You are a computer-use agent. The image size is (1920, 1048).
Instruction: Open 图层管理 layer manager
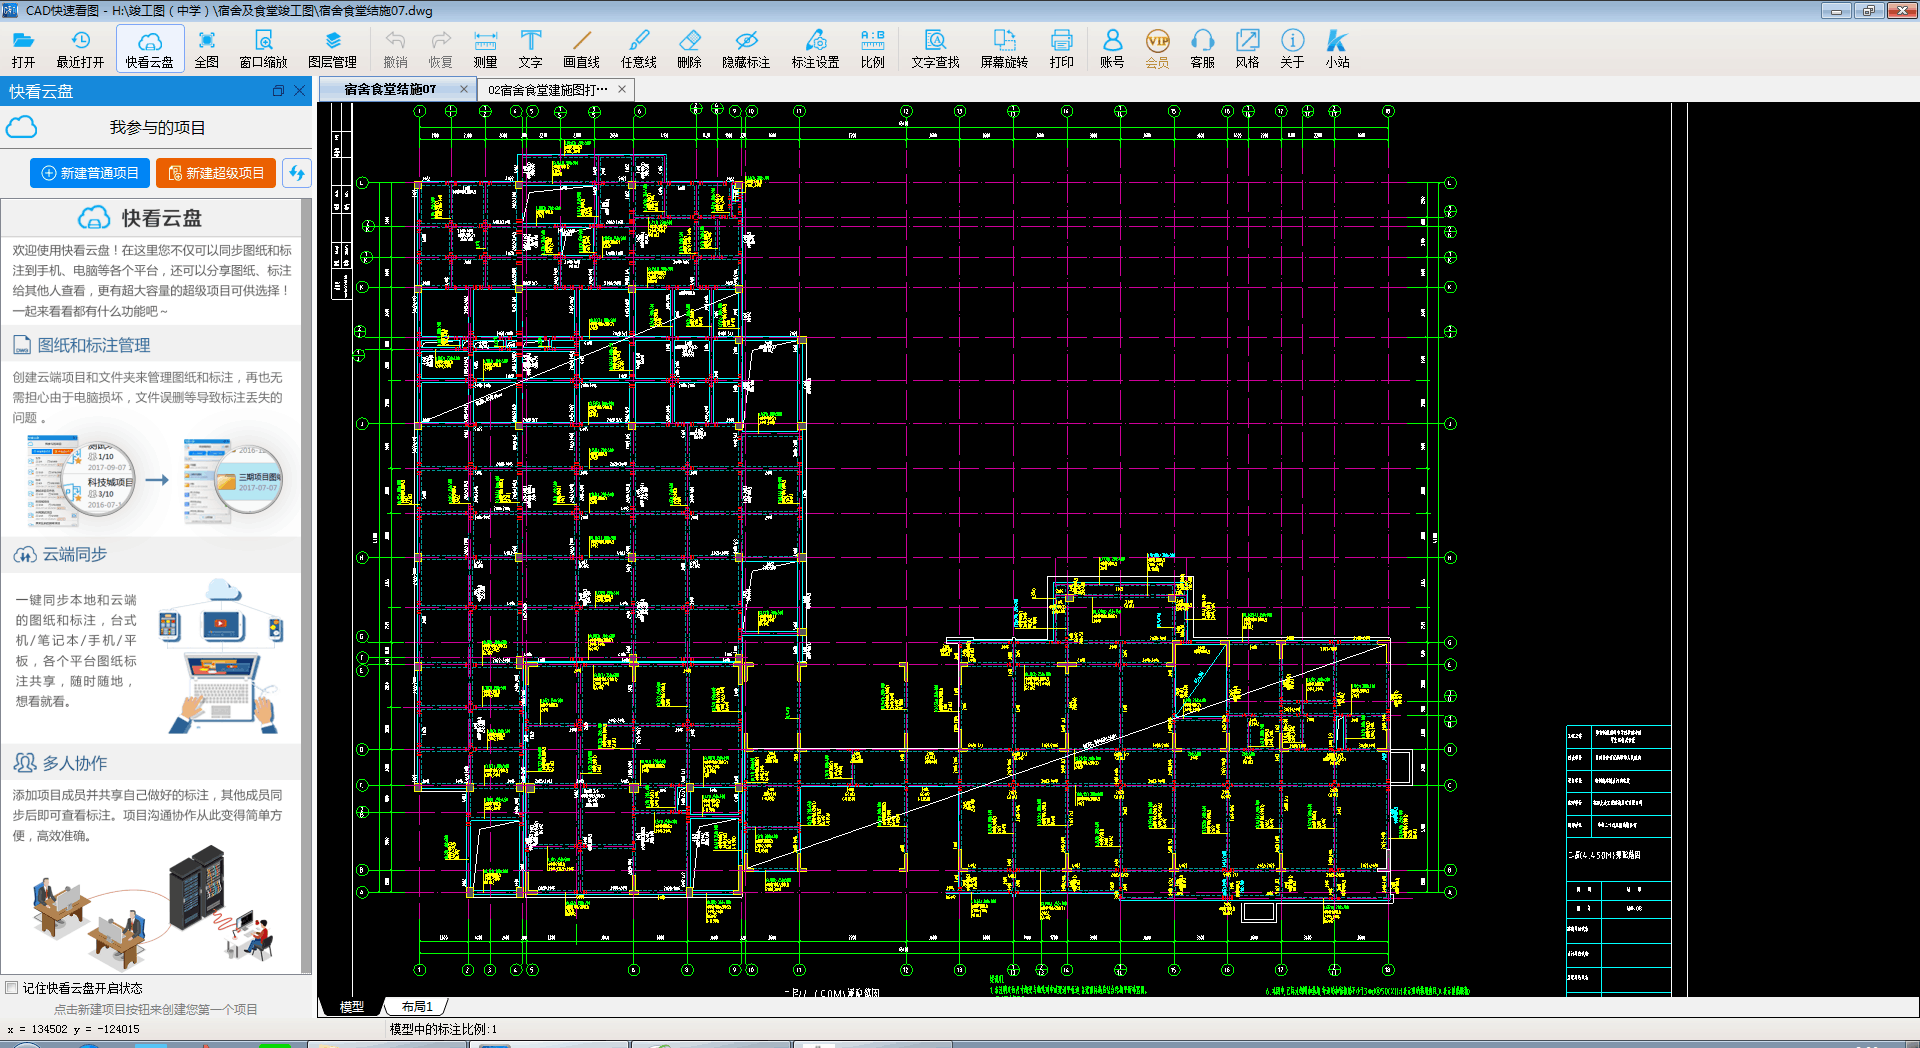tap(332, 49)
